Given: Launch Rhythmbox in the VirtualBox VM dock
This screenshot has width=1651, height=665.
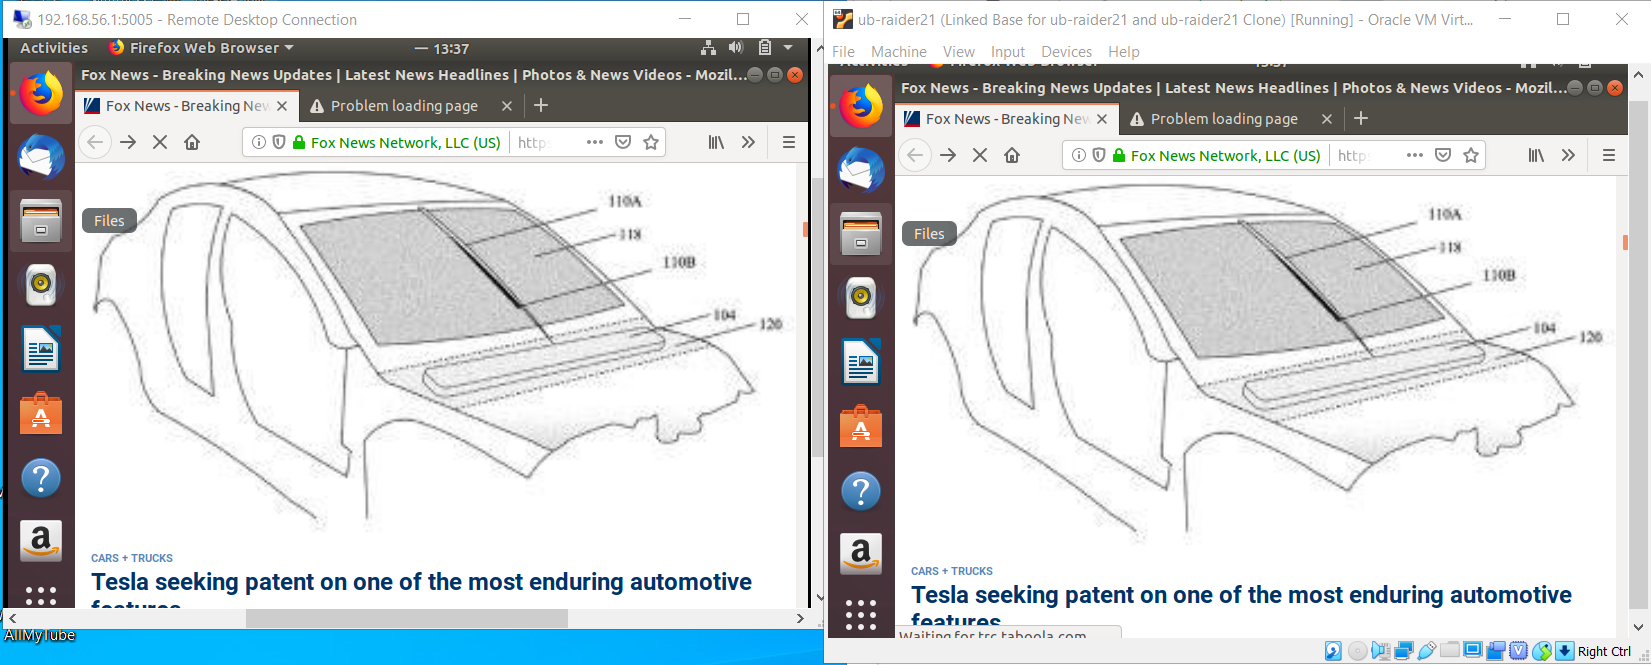Looking at the screenshot, I should click(x=861, y=298).
